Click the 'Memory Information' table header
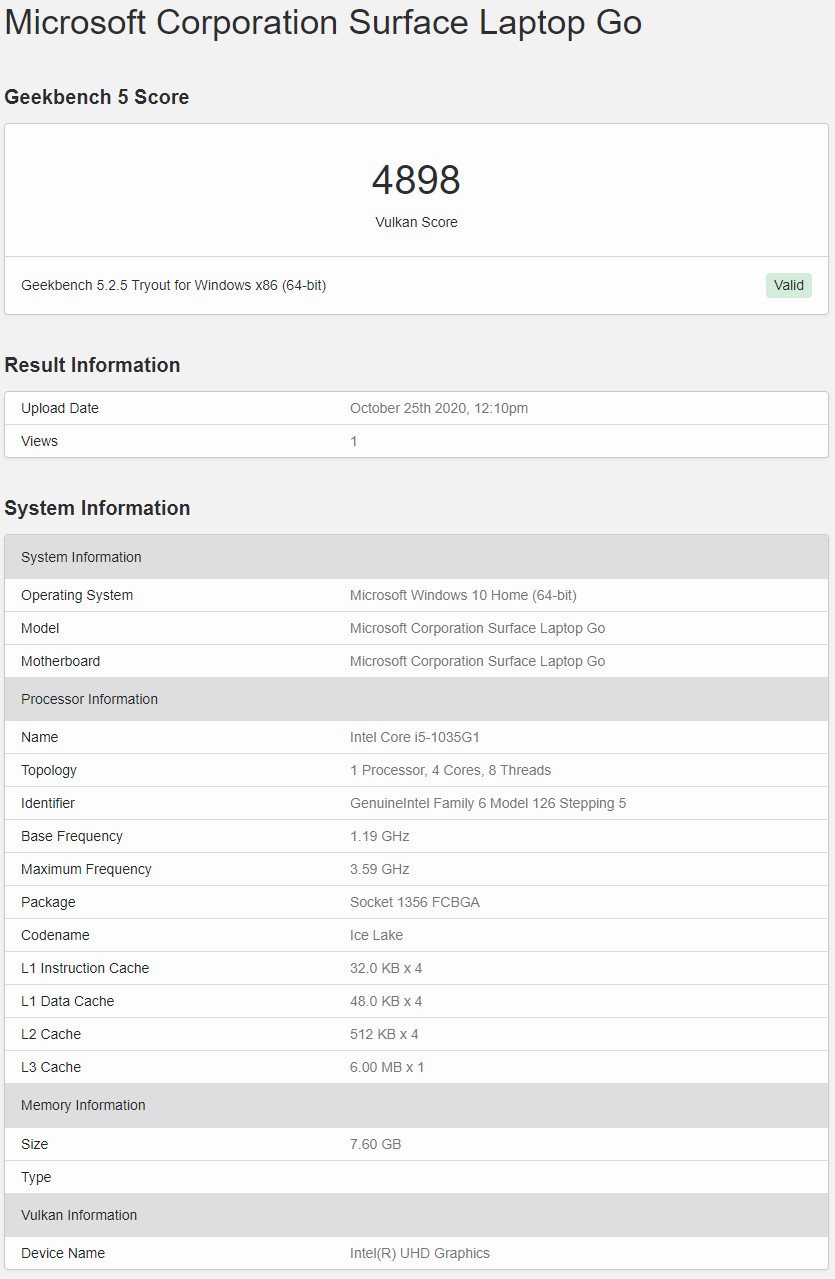The image size is (835, 1279). pos(417,1105)
